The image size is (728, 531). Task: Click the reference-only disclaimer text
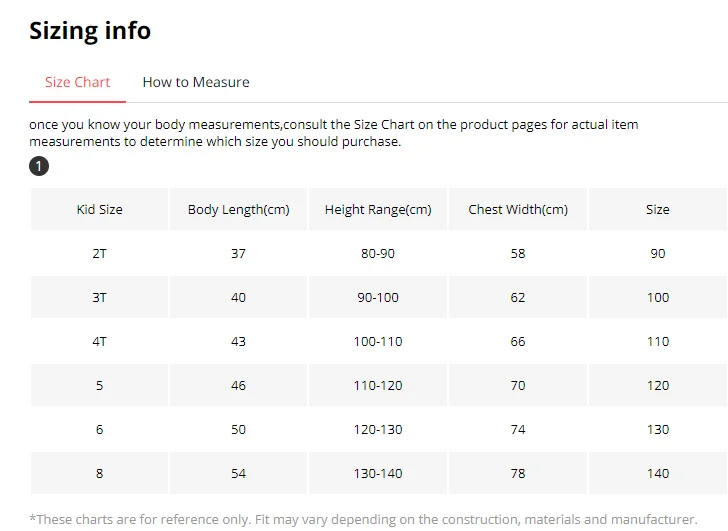pyautogui.click(x=363, y=519)
